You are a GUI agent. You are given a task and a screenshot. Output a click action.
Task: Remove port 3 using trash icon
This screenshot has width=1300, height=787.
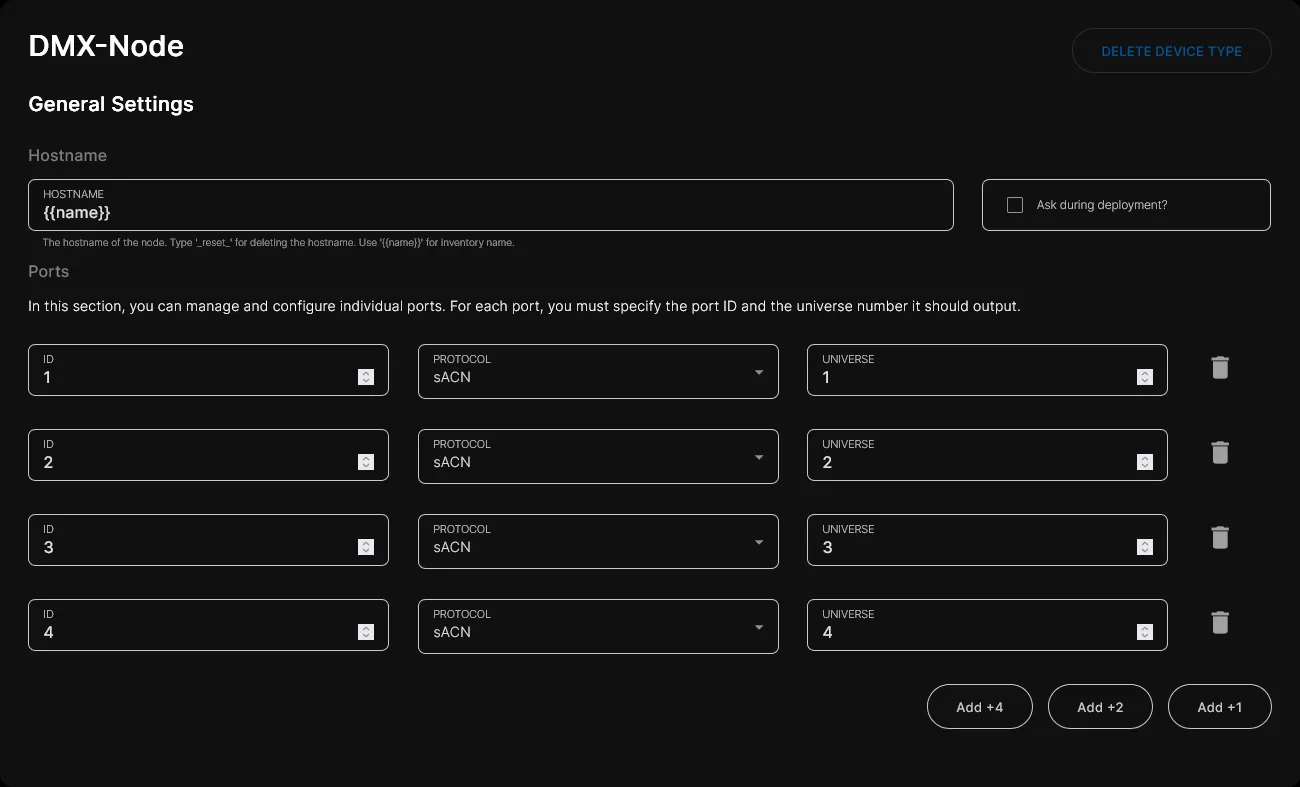(1219, 538)
